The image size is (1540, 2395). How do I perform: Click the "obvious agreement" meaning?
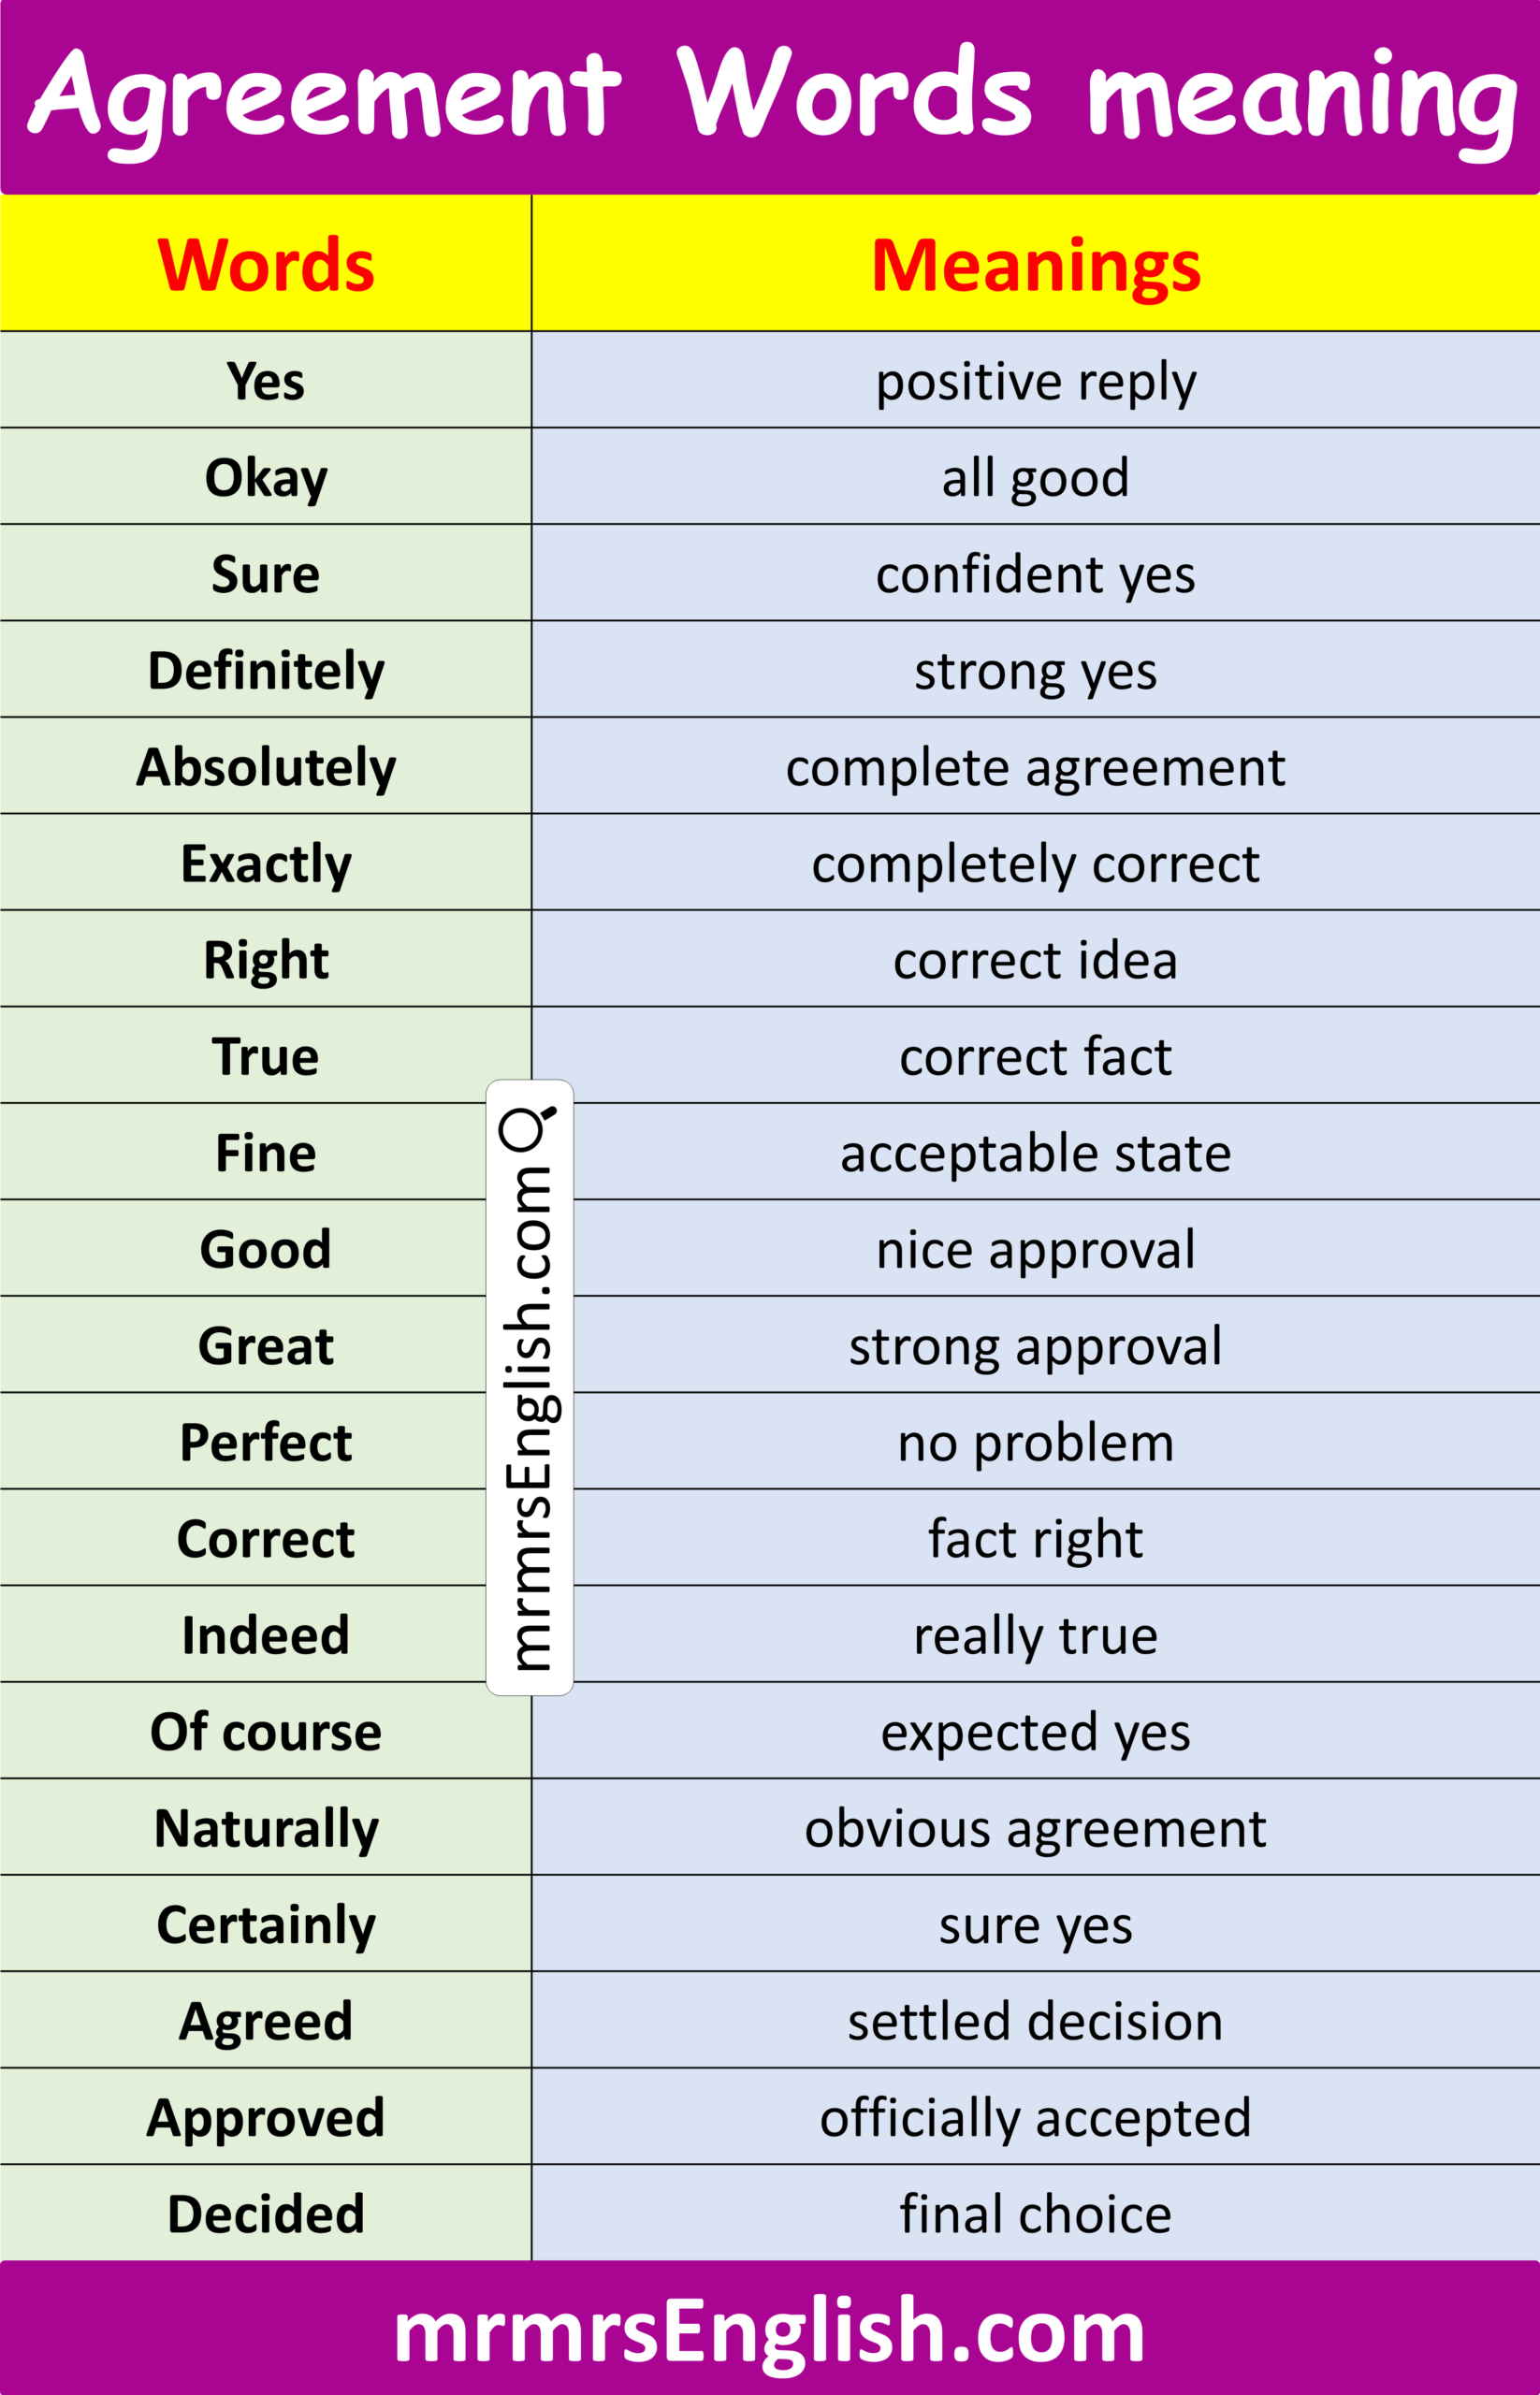pos(1035,1828)
